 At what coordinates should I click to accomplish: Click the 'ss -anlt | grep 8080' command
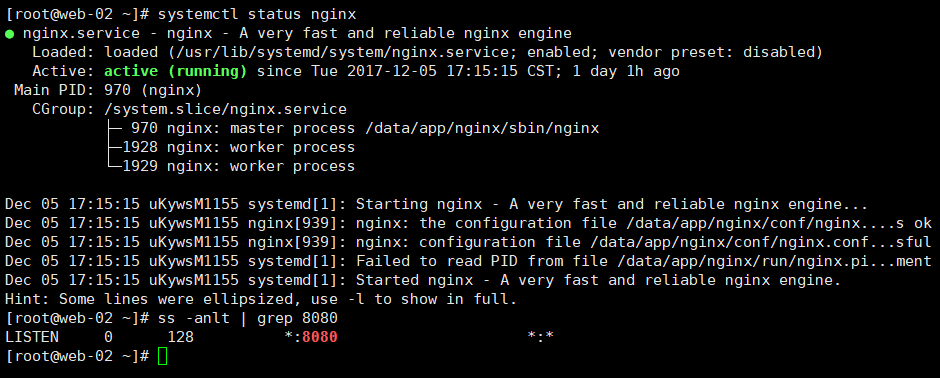248,318
